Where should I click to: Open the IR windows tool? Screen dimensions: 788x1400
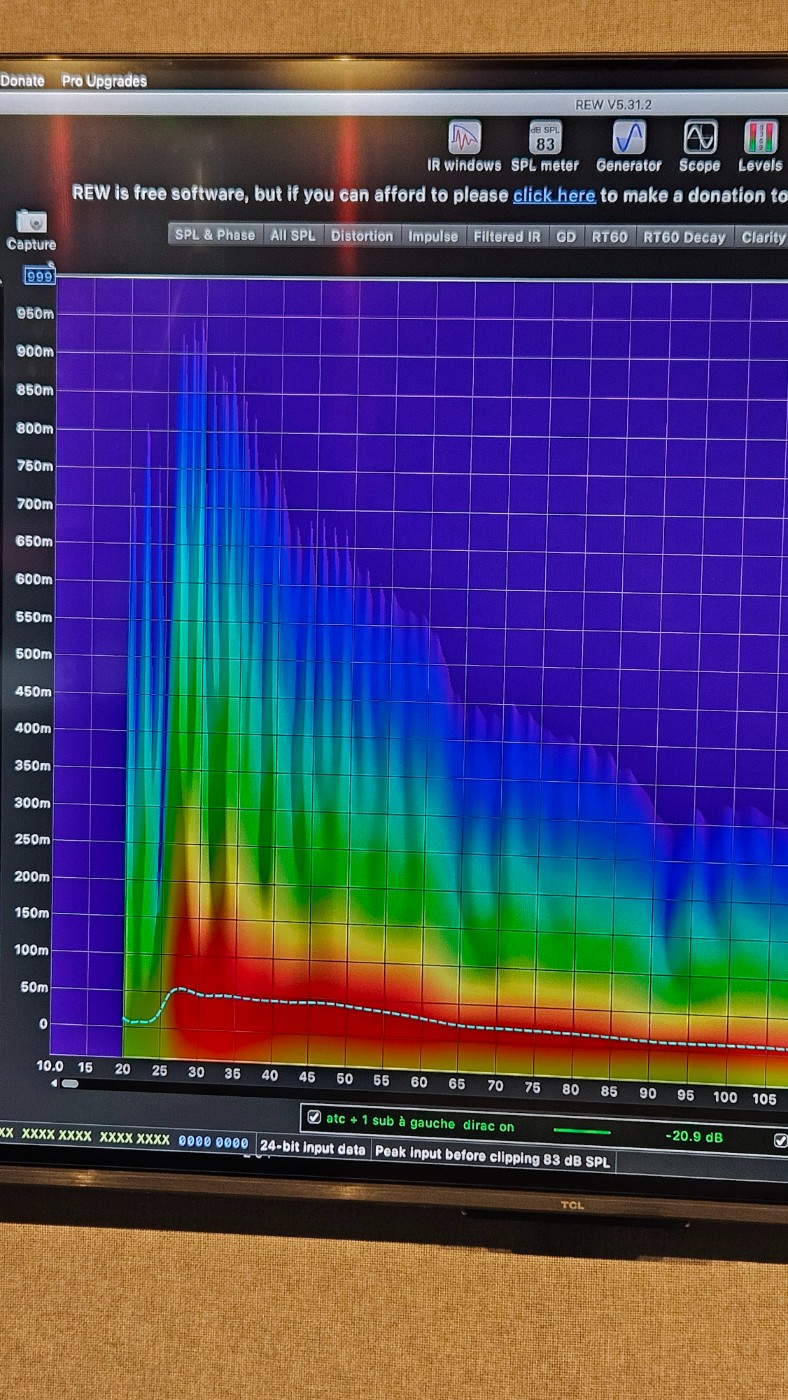point(464,138)
